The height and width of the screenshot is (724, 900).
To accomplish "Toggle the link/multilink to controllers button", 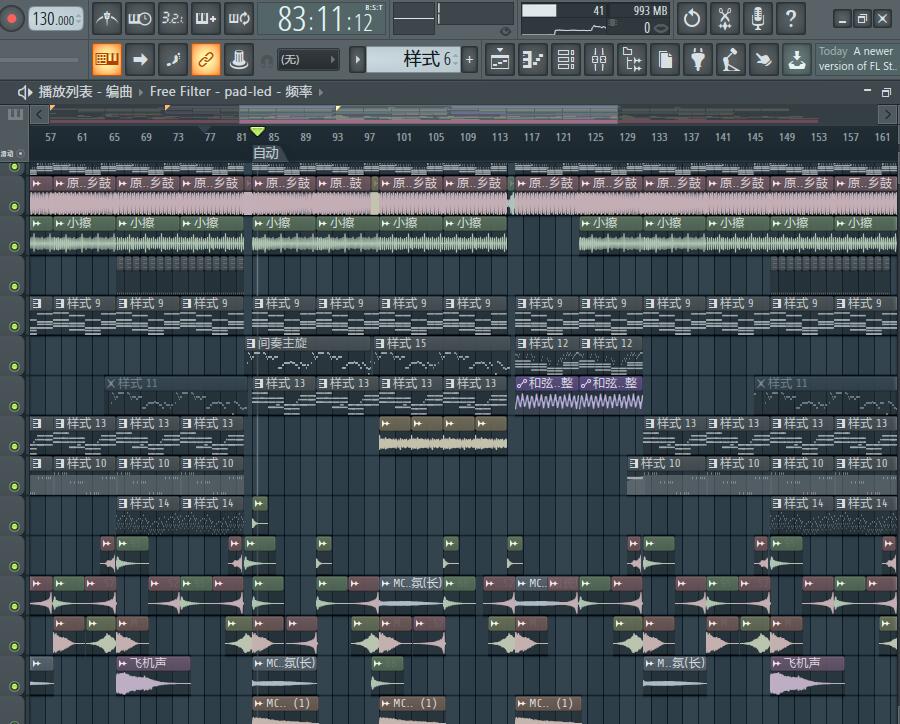I will tap(205, 60).
